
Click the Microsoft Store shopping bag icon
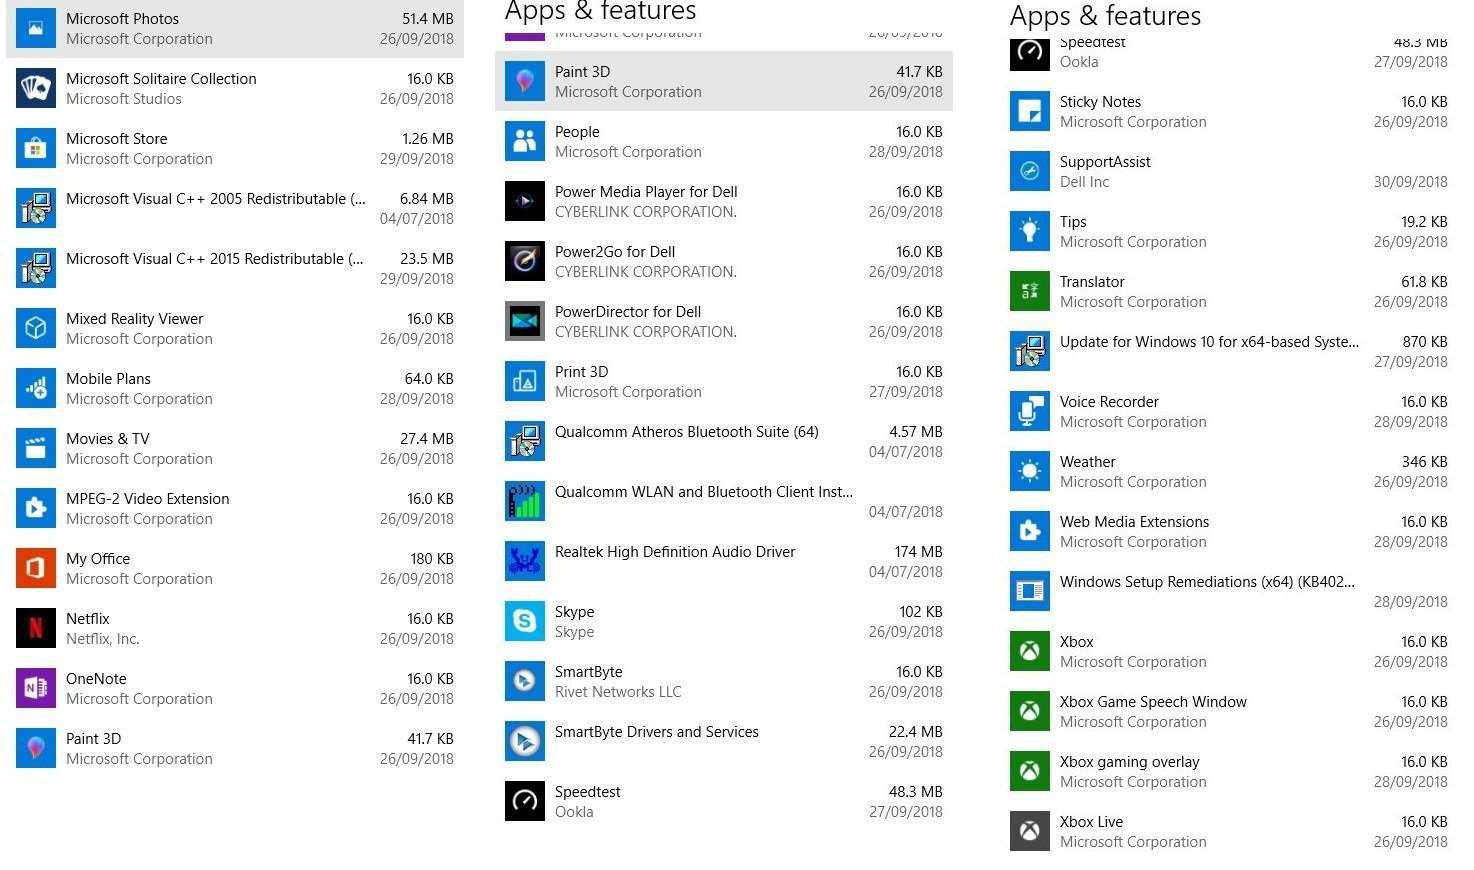(36, 148)
